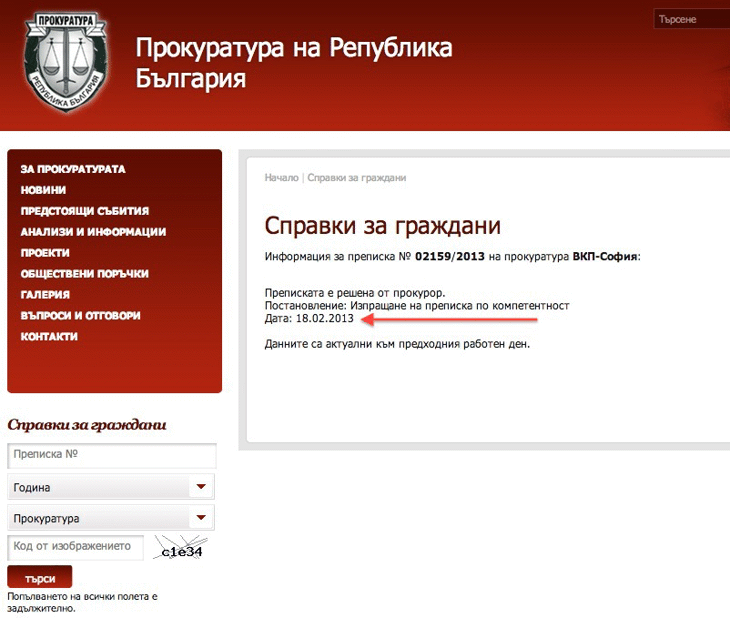This screenshot has width=730, height=618.
Task: Open ПРЕДСТОЯЩИ СЪБИТИЯ menu item
Action: click(x=85, y=211)
